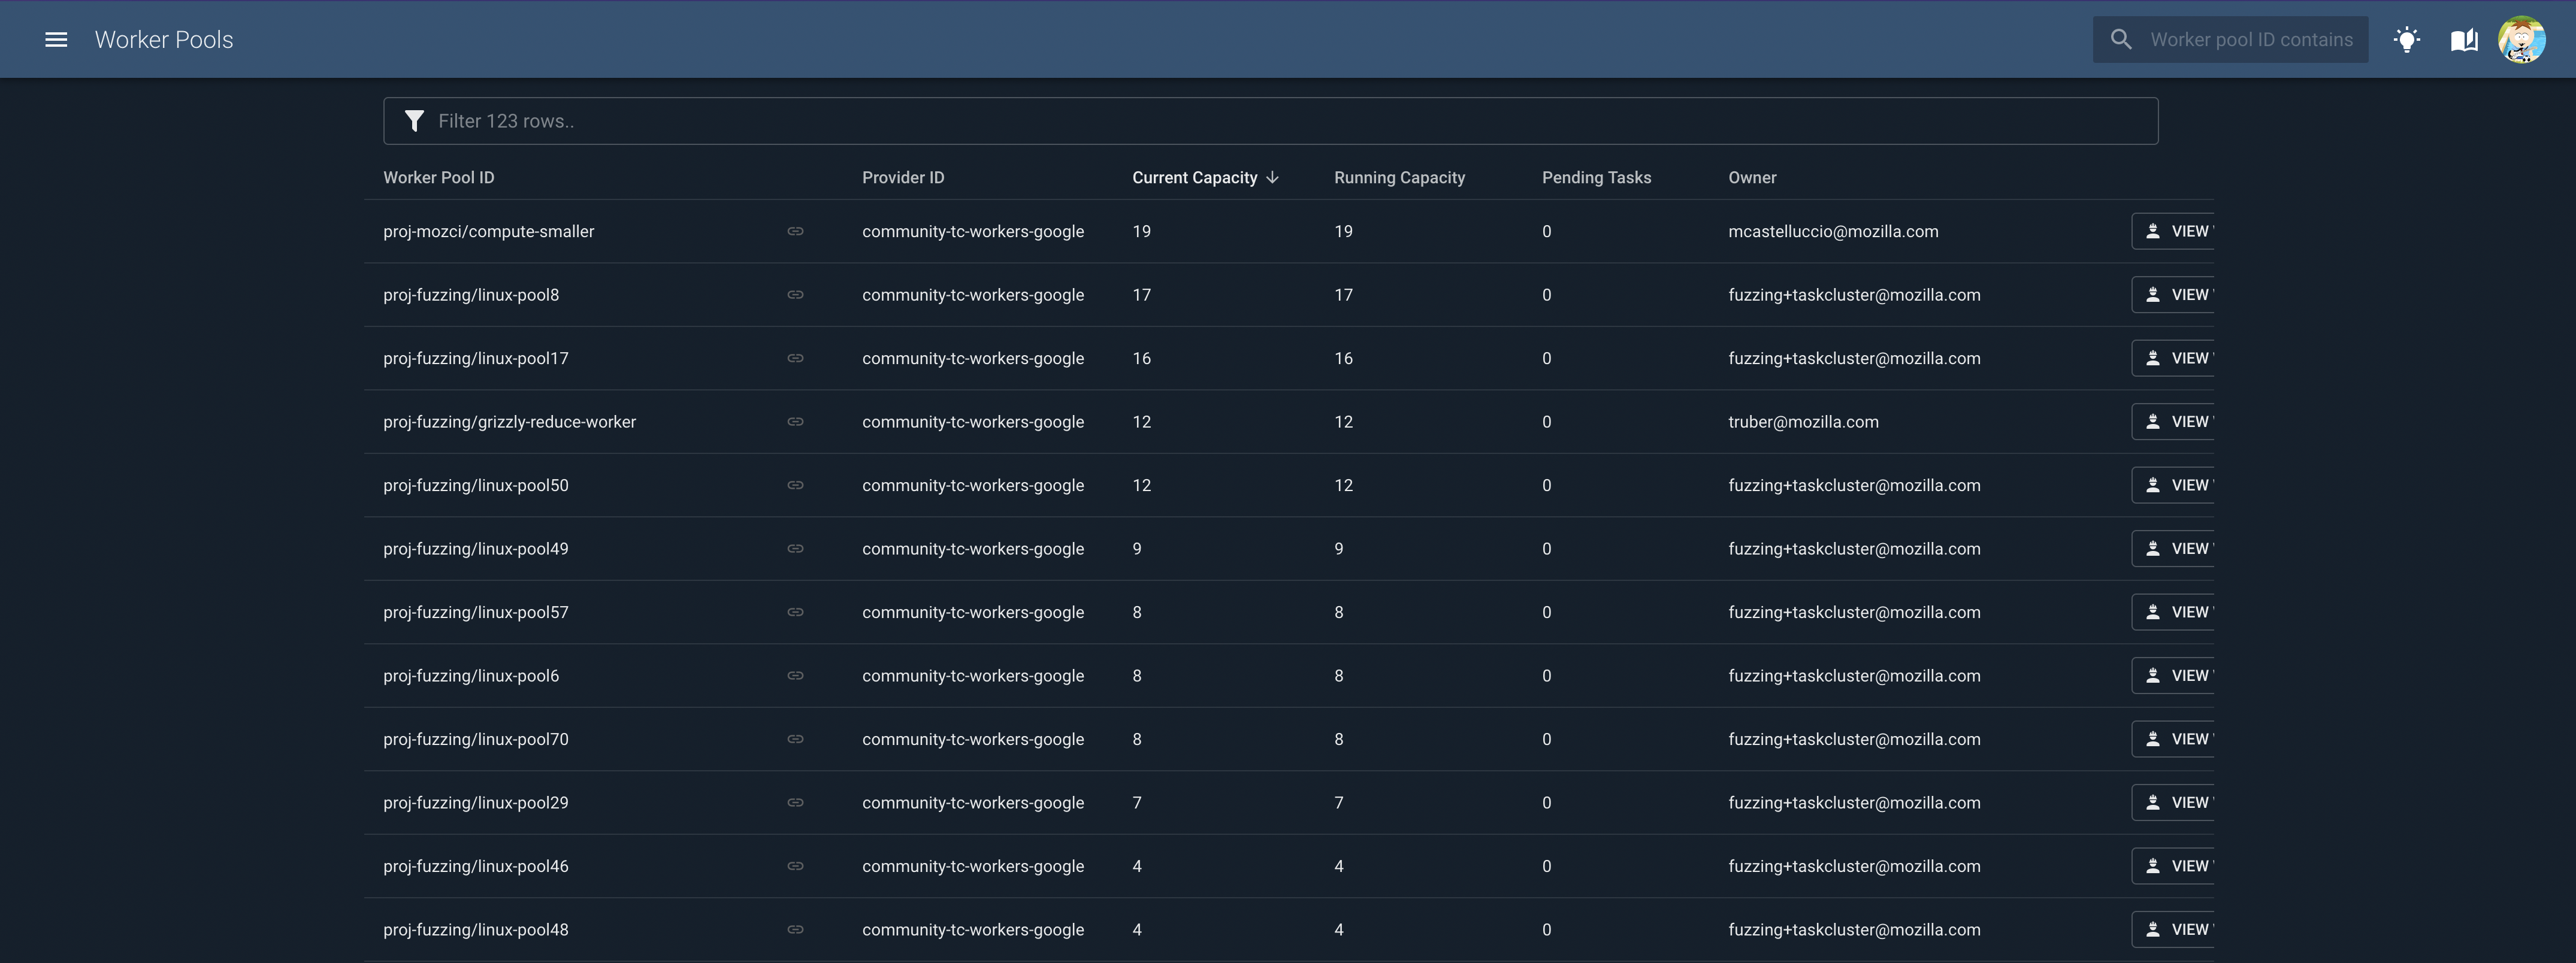
Task: Click owner email truber@mozilla.com
Action: (x=1804, y=421)
